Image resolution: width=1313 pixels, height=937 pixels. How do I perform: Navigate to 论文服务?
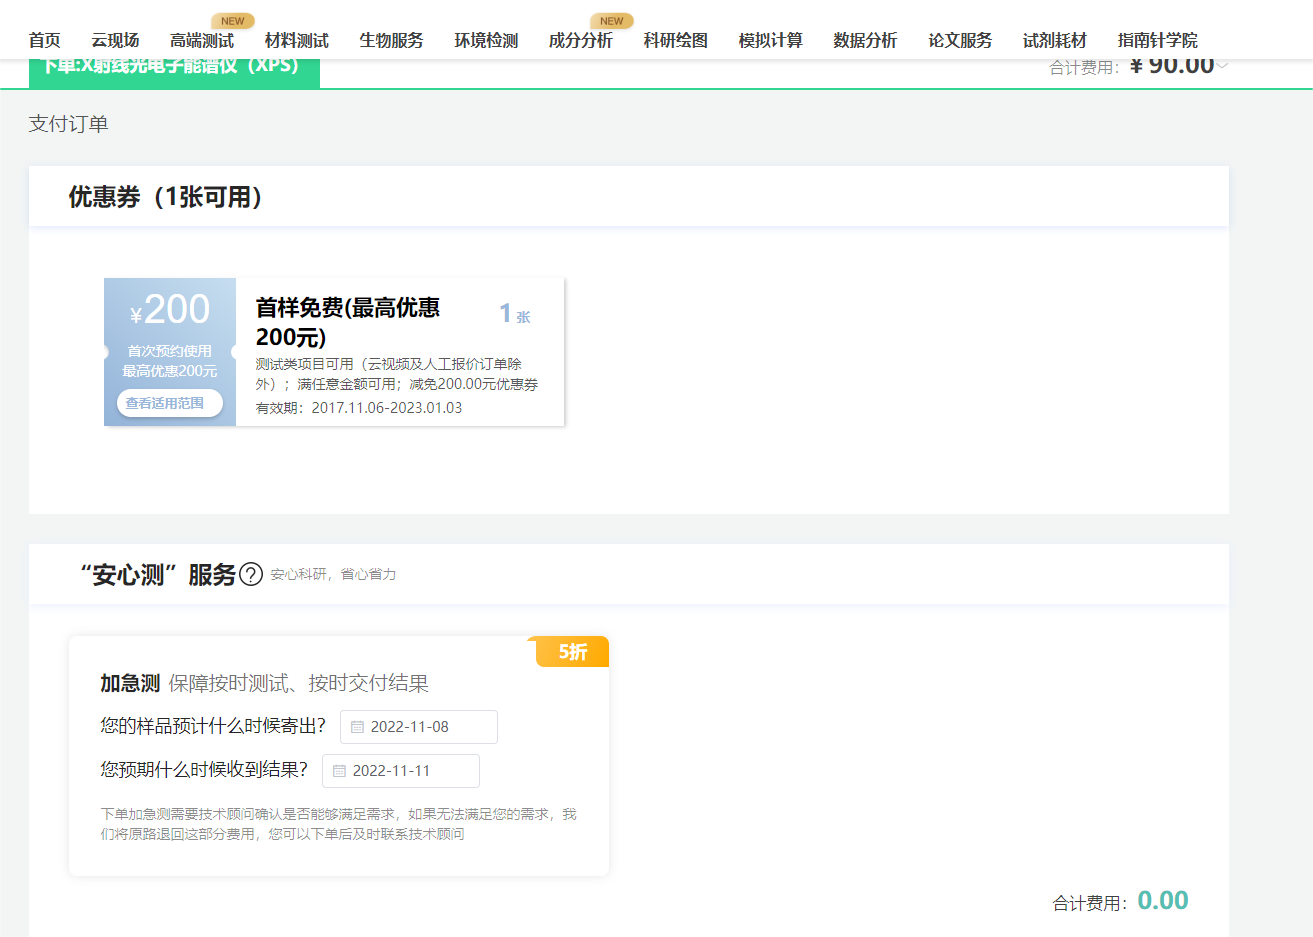tap(961, 40)
